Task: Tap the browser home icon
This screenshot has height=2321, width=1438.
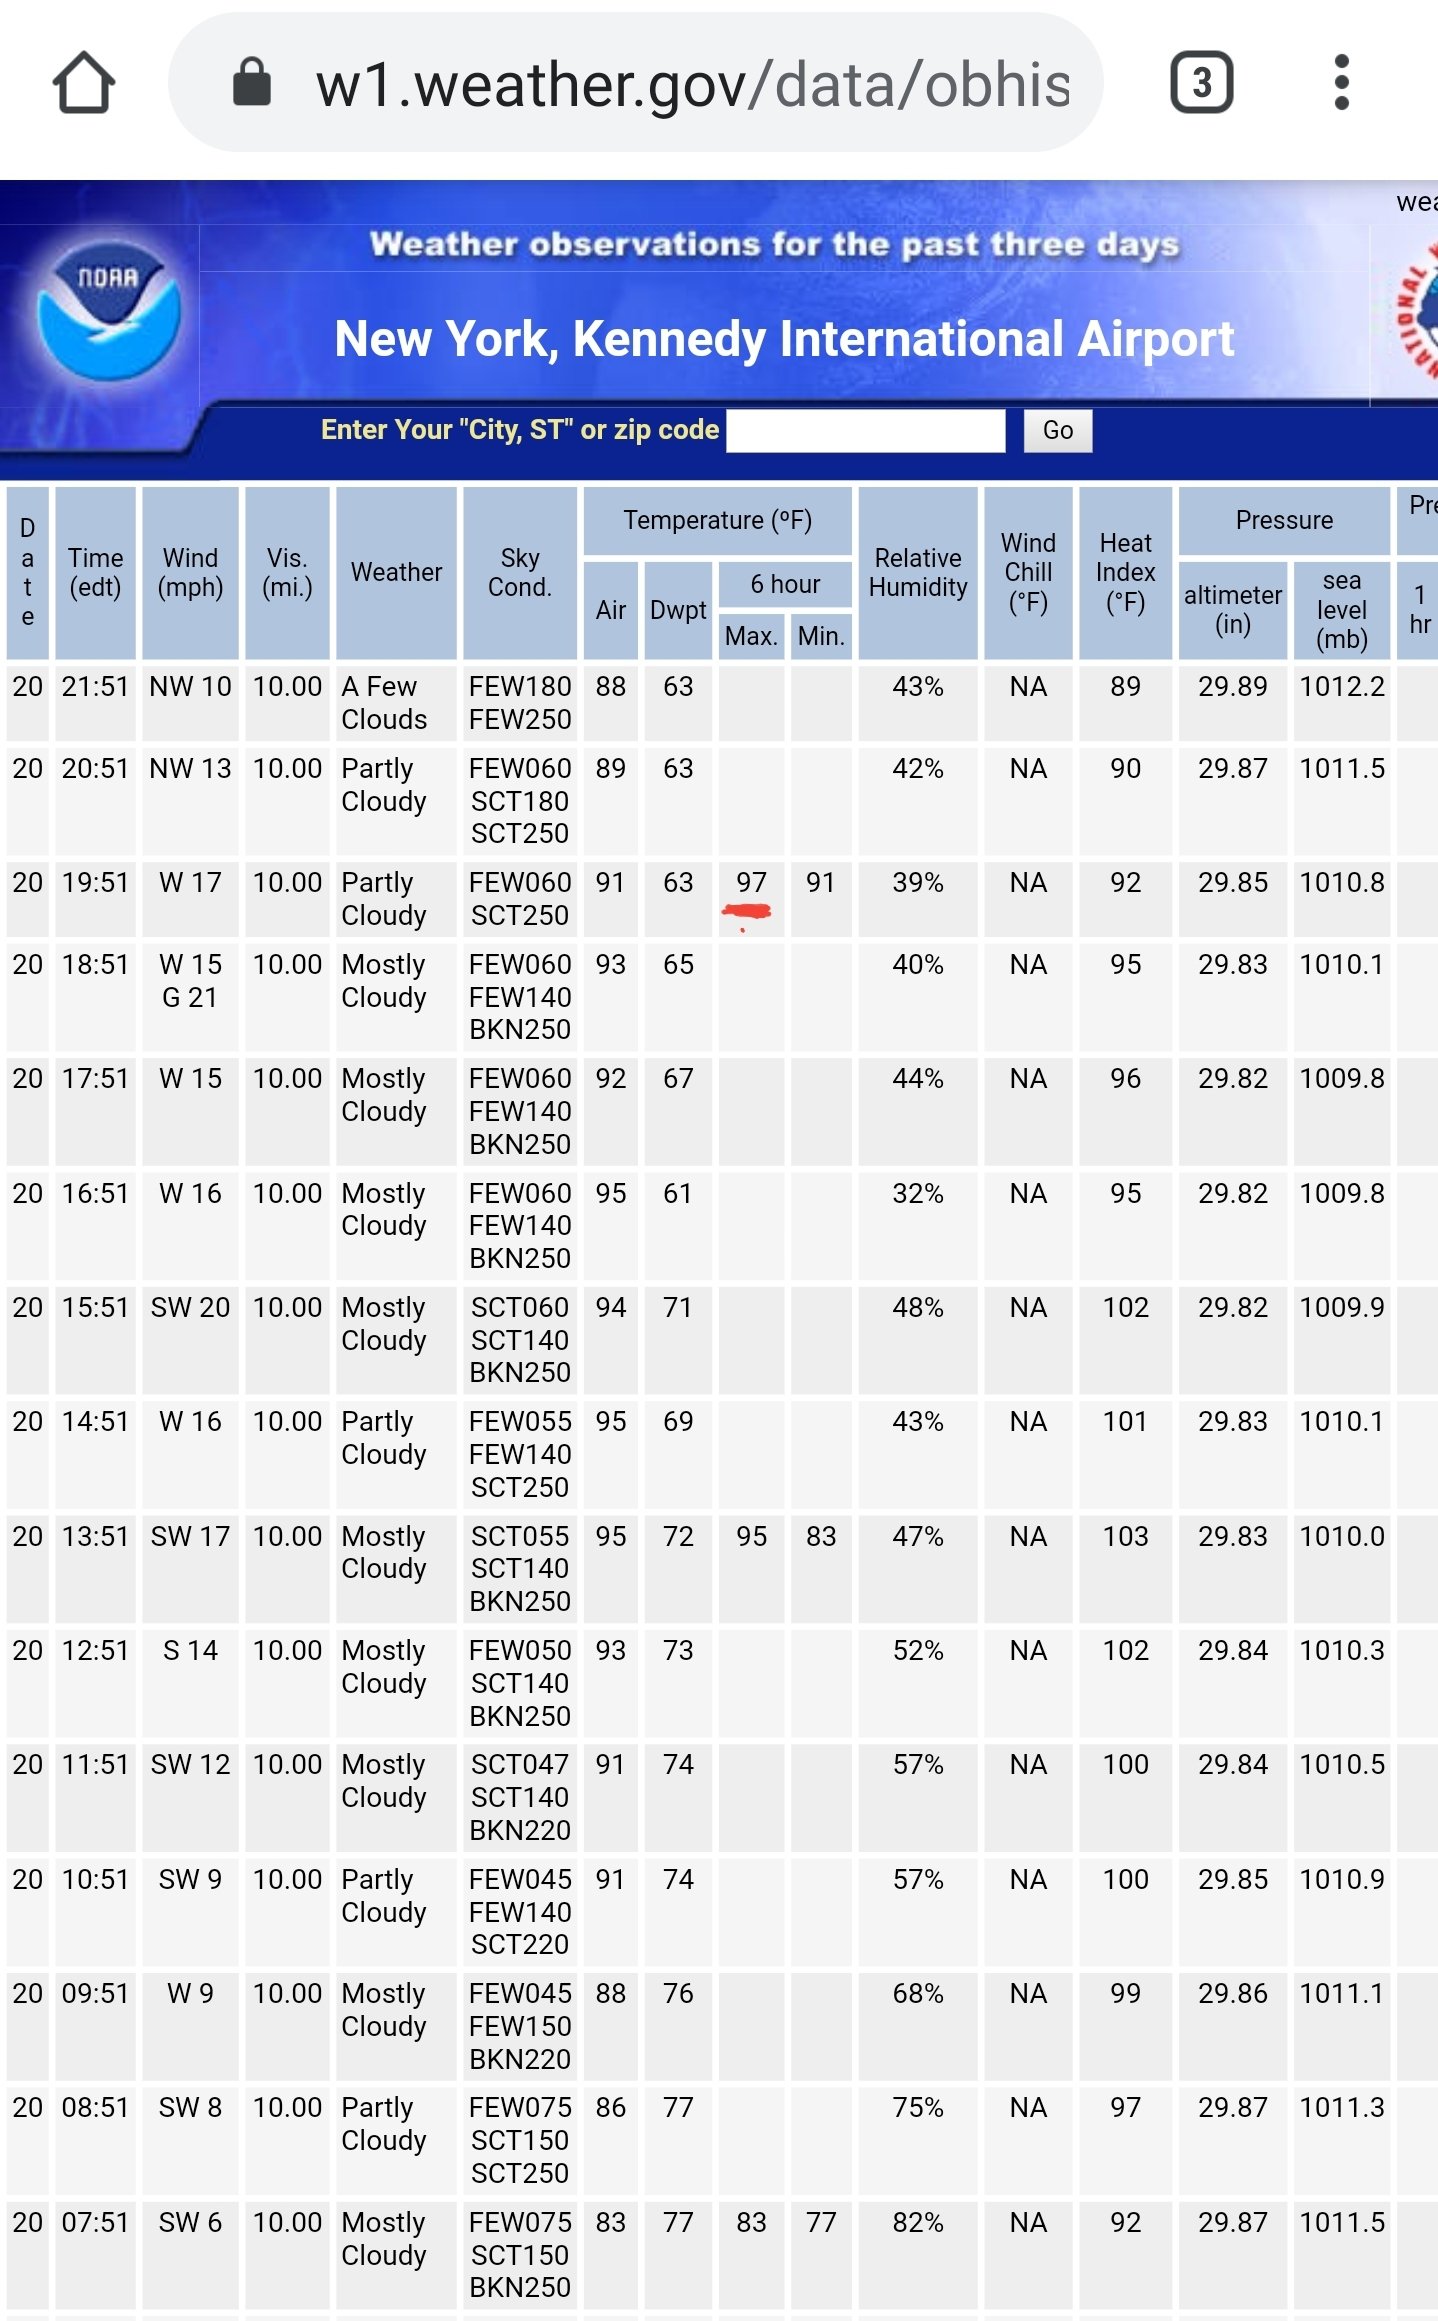Action: coord(84,83)
